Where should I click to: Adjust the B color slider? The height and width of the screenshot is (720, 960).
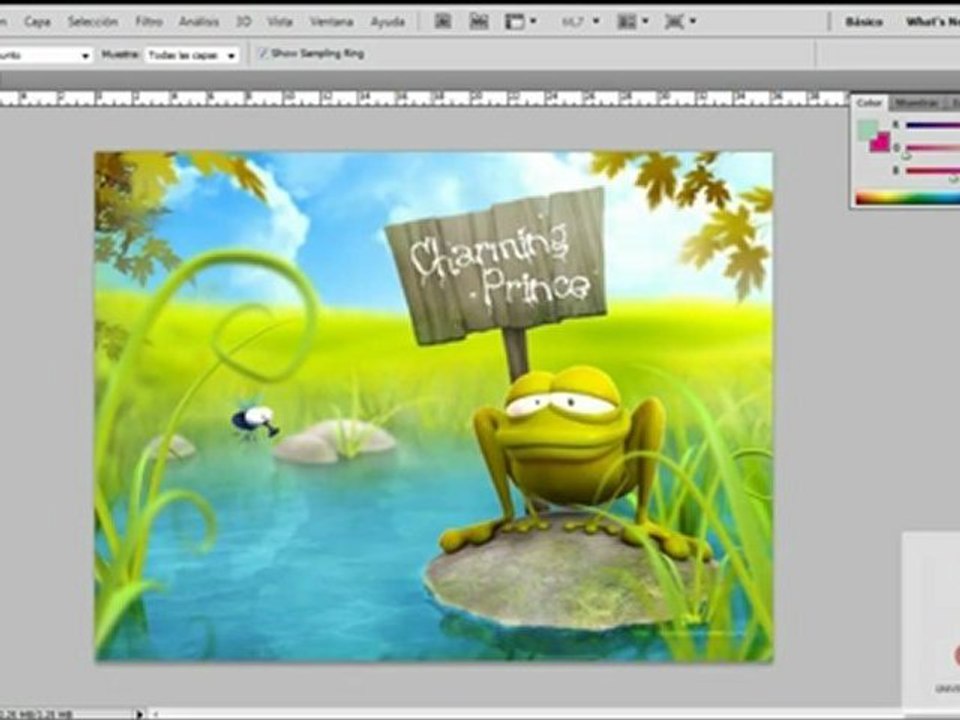[932, 171]
